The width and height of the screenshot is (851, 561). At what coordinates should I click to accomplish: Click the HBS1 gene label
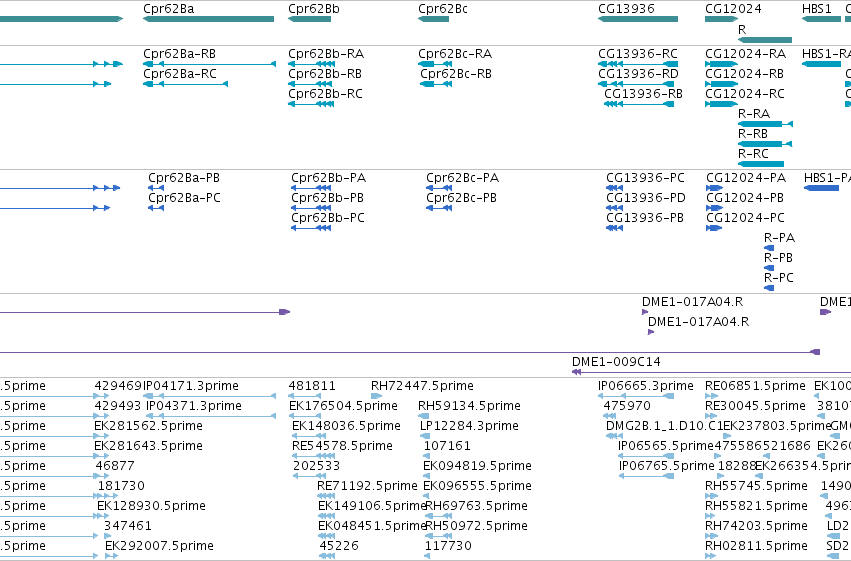pyautogui.click(x=817, y=9)
